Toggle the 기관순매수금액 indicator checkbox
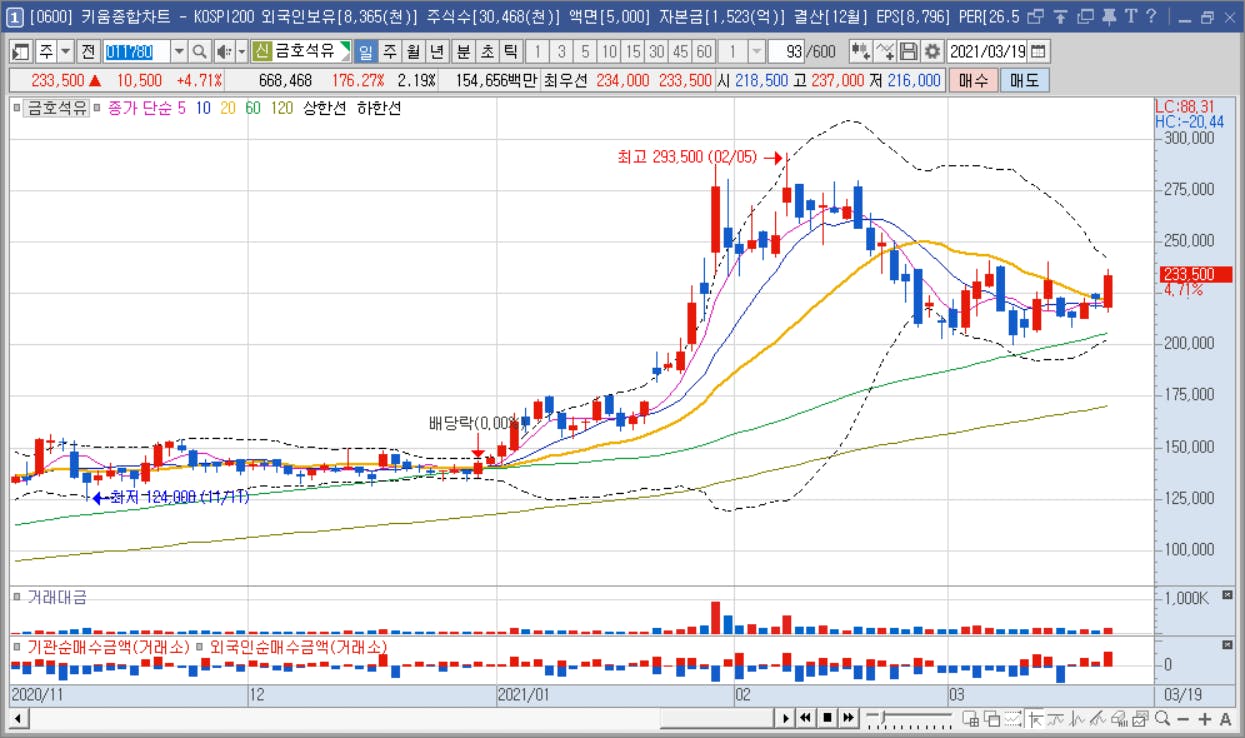The image size is (1245, 738). 17,647
